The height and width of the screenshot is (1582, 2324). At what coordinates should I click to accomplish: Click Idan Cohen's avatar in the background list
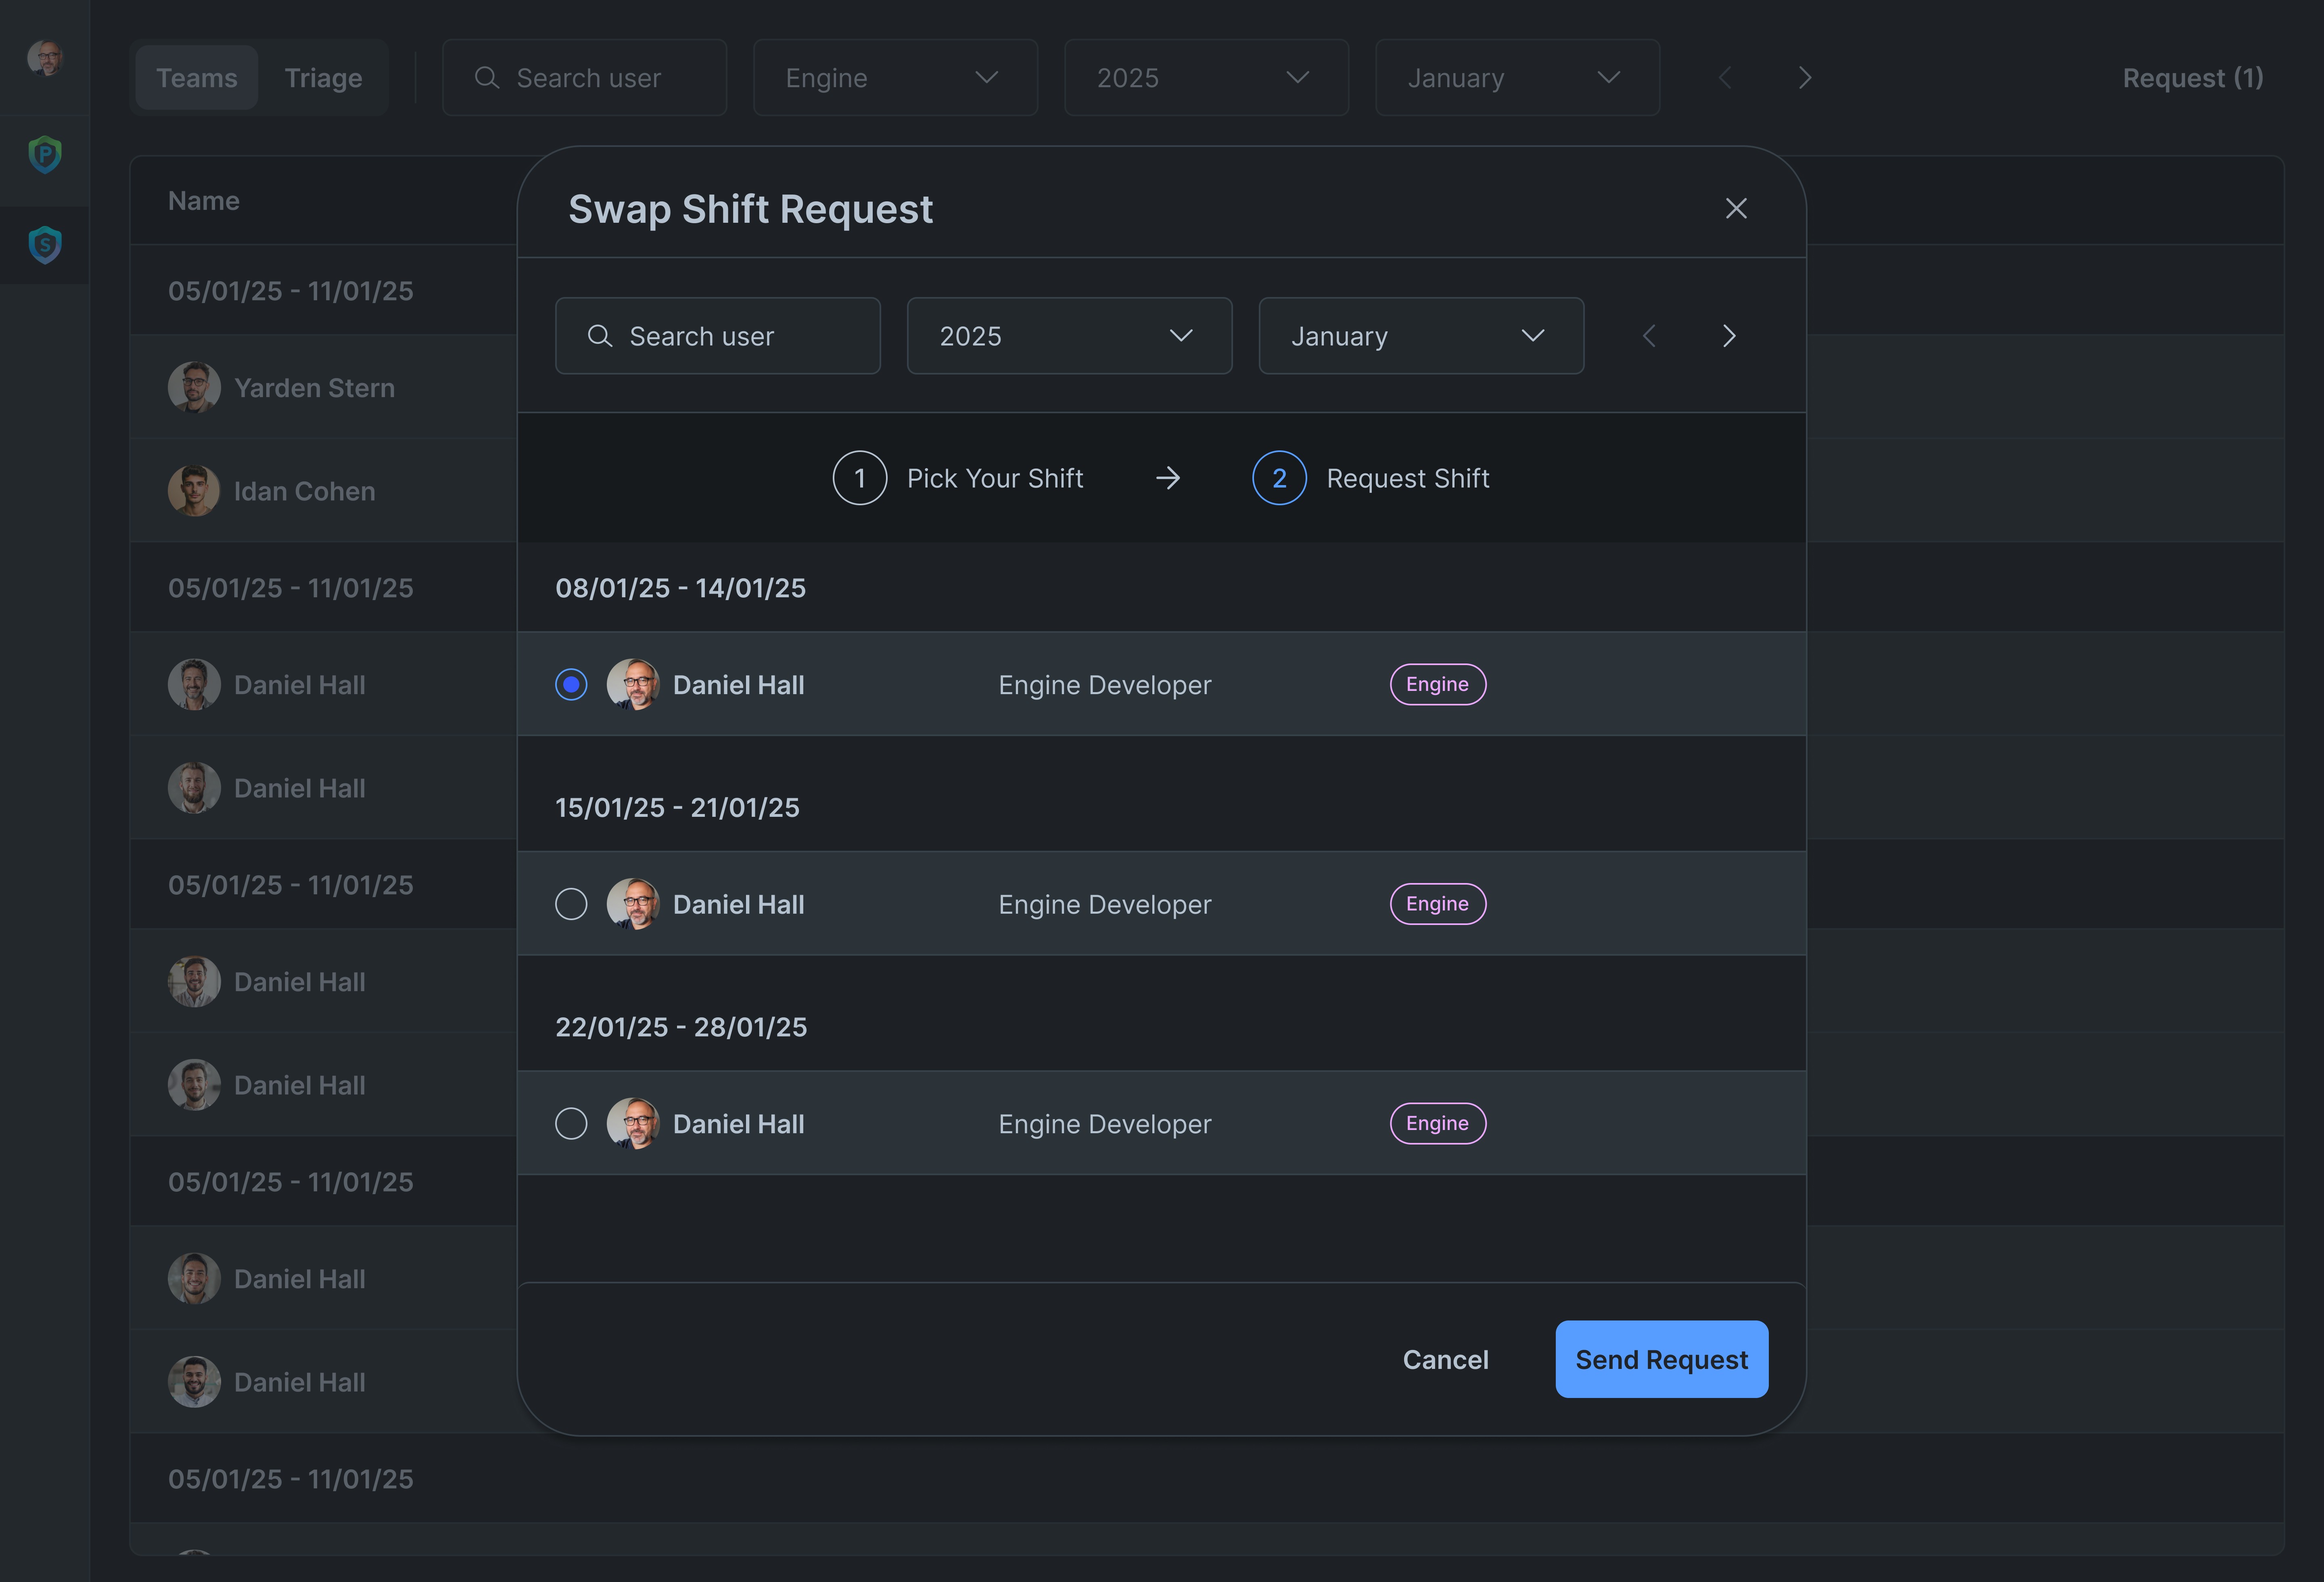[x=194, y=491]
